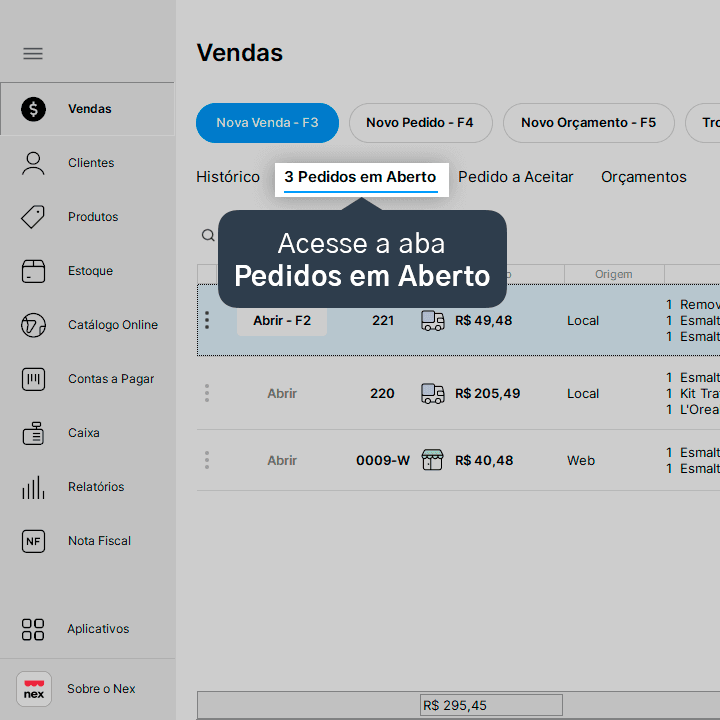Click the Aplicativos grid icon
This screenshot has width=720, height=720.
coord(33,630)
